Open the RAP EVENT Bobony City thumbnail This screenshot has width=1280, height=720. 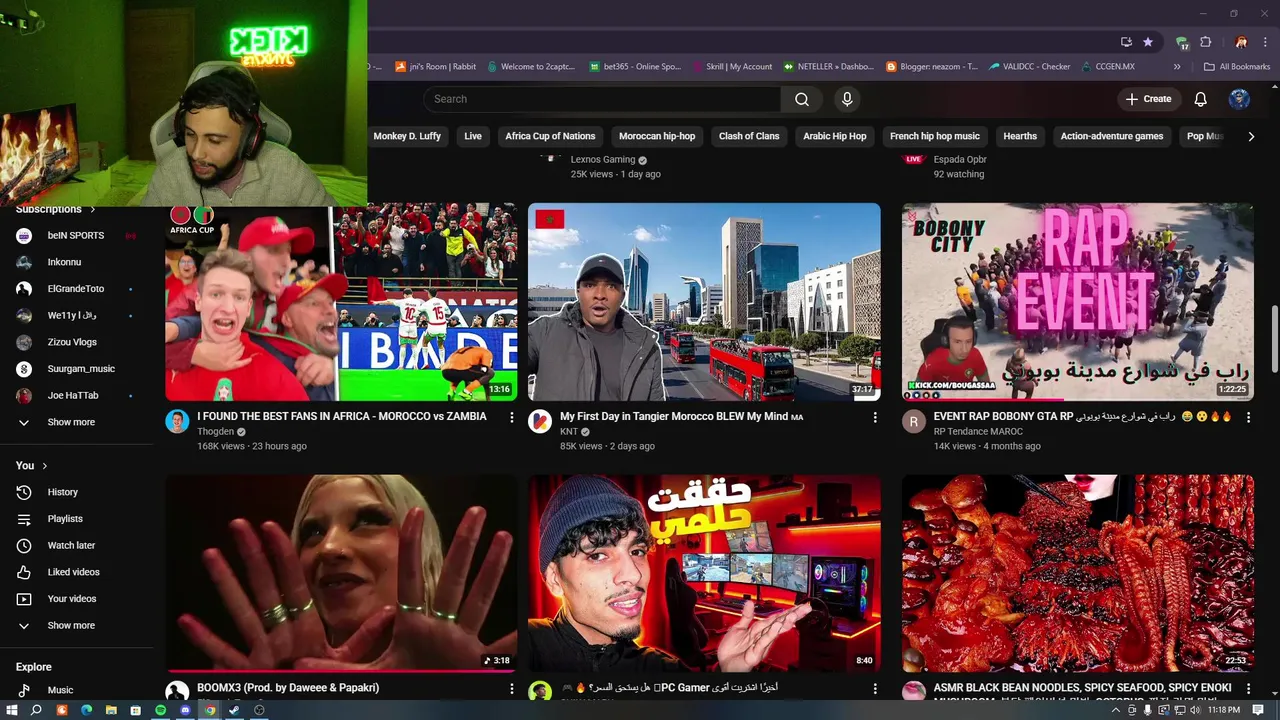pos(1078,302)
